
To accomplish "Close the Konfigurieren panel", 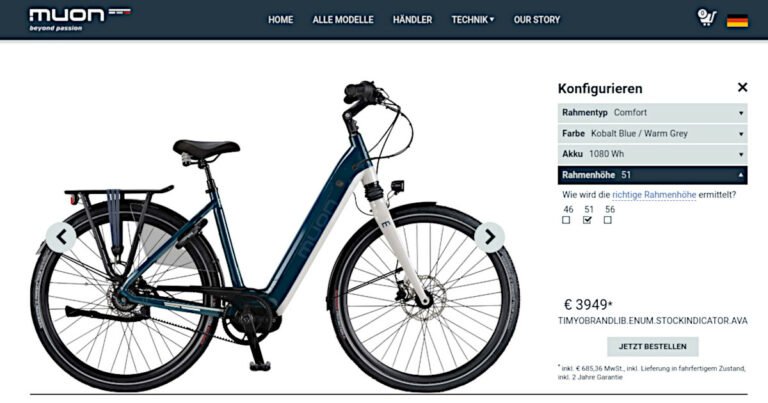I will [742, 87].
